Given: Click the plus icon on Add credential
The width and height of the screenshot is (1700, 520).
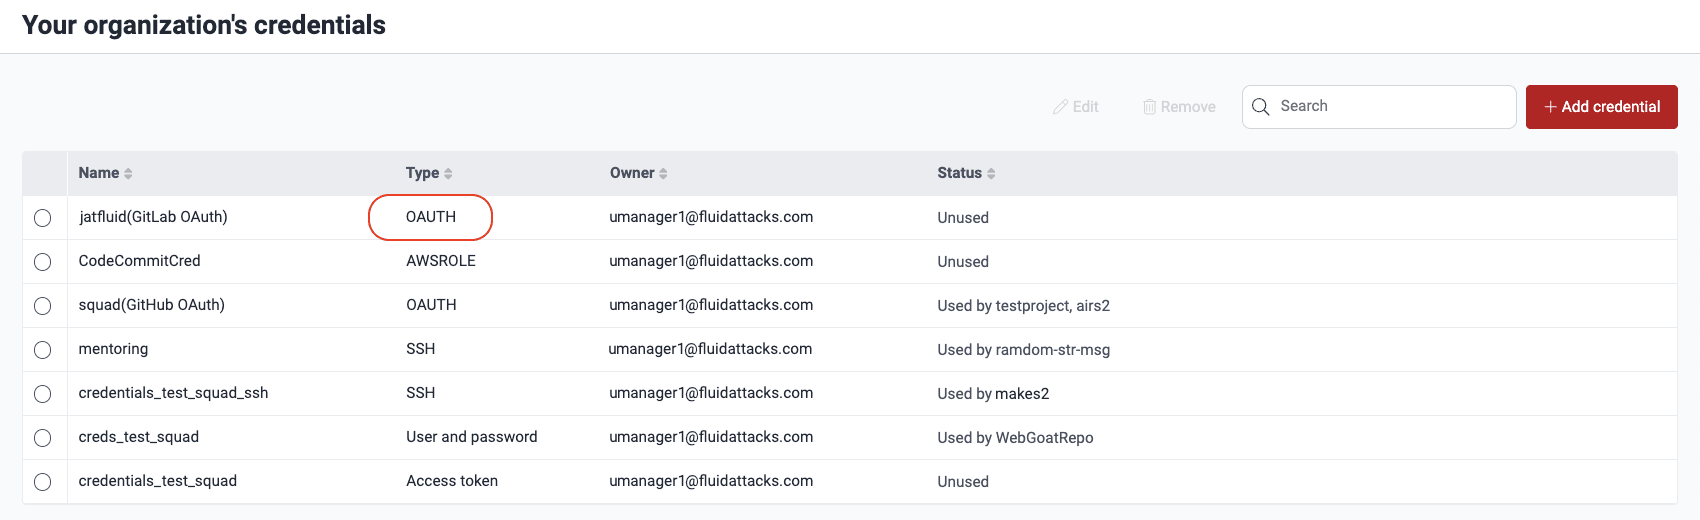Looking at the screenshot, I should 1550,107.
